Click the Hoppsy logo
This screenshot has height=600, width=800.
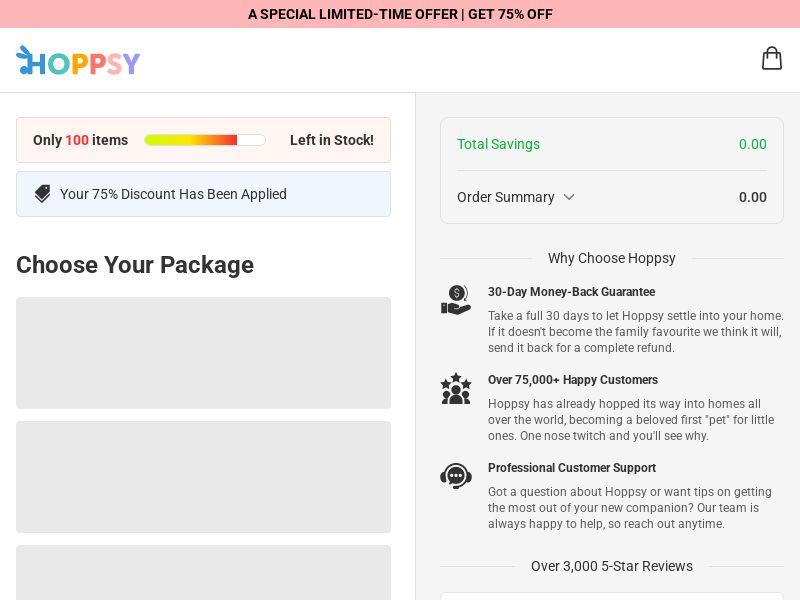[x=78, y=61]
